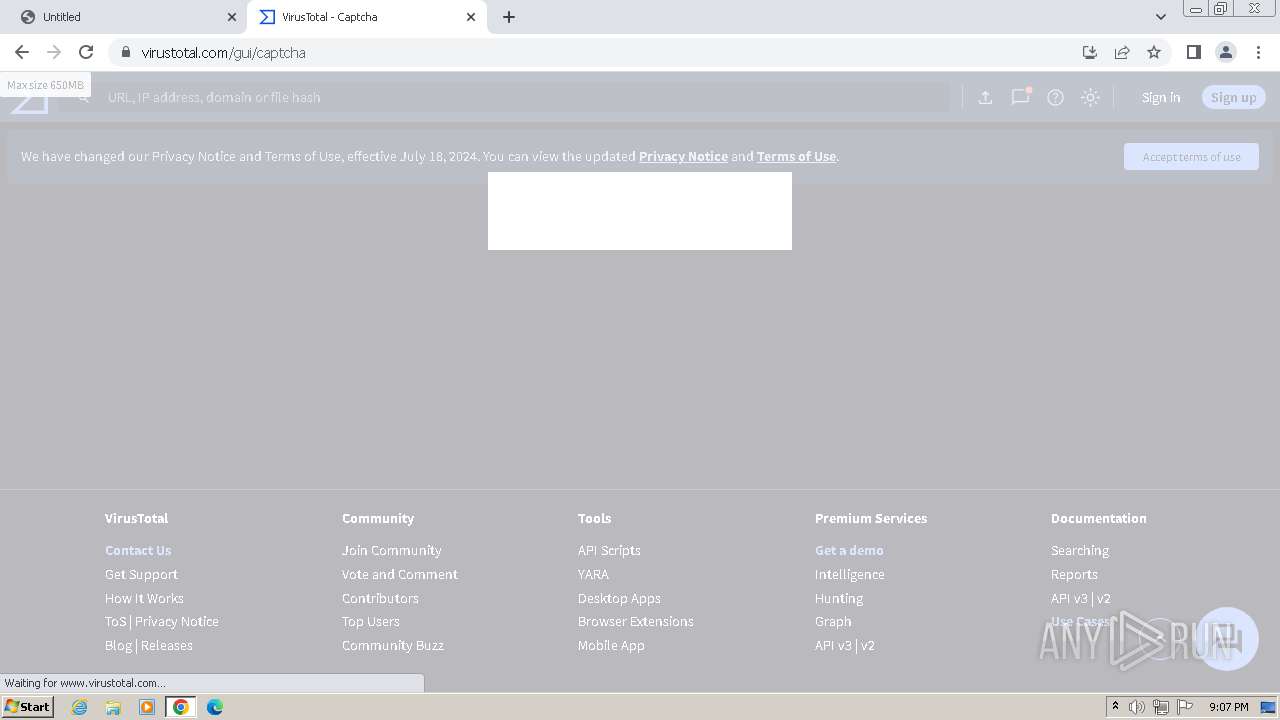Click Accept terms of use button

[1191, 156]
